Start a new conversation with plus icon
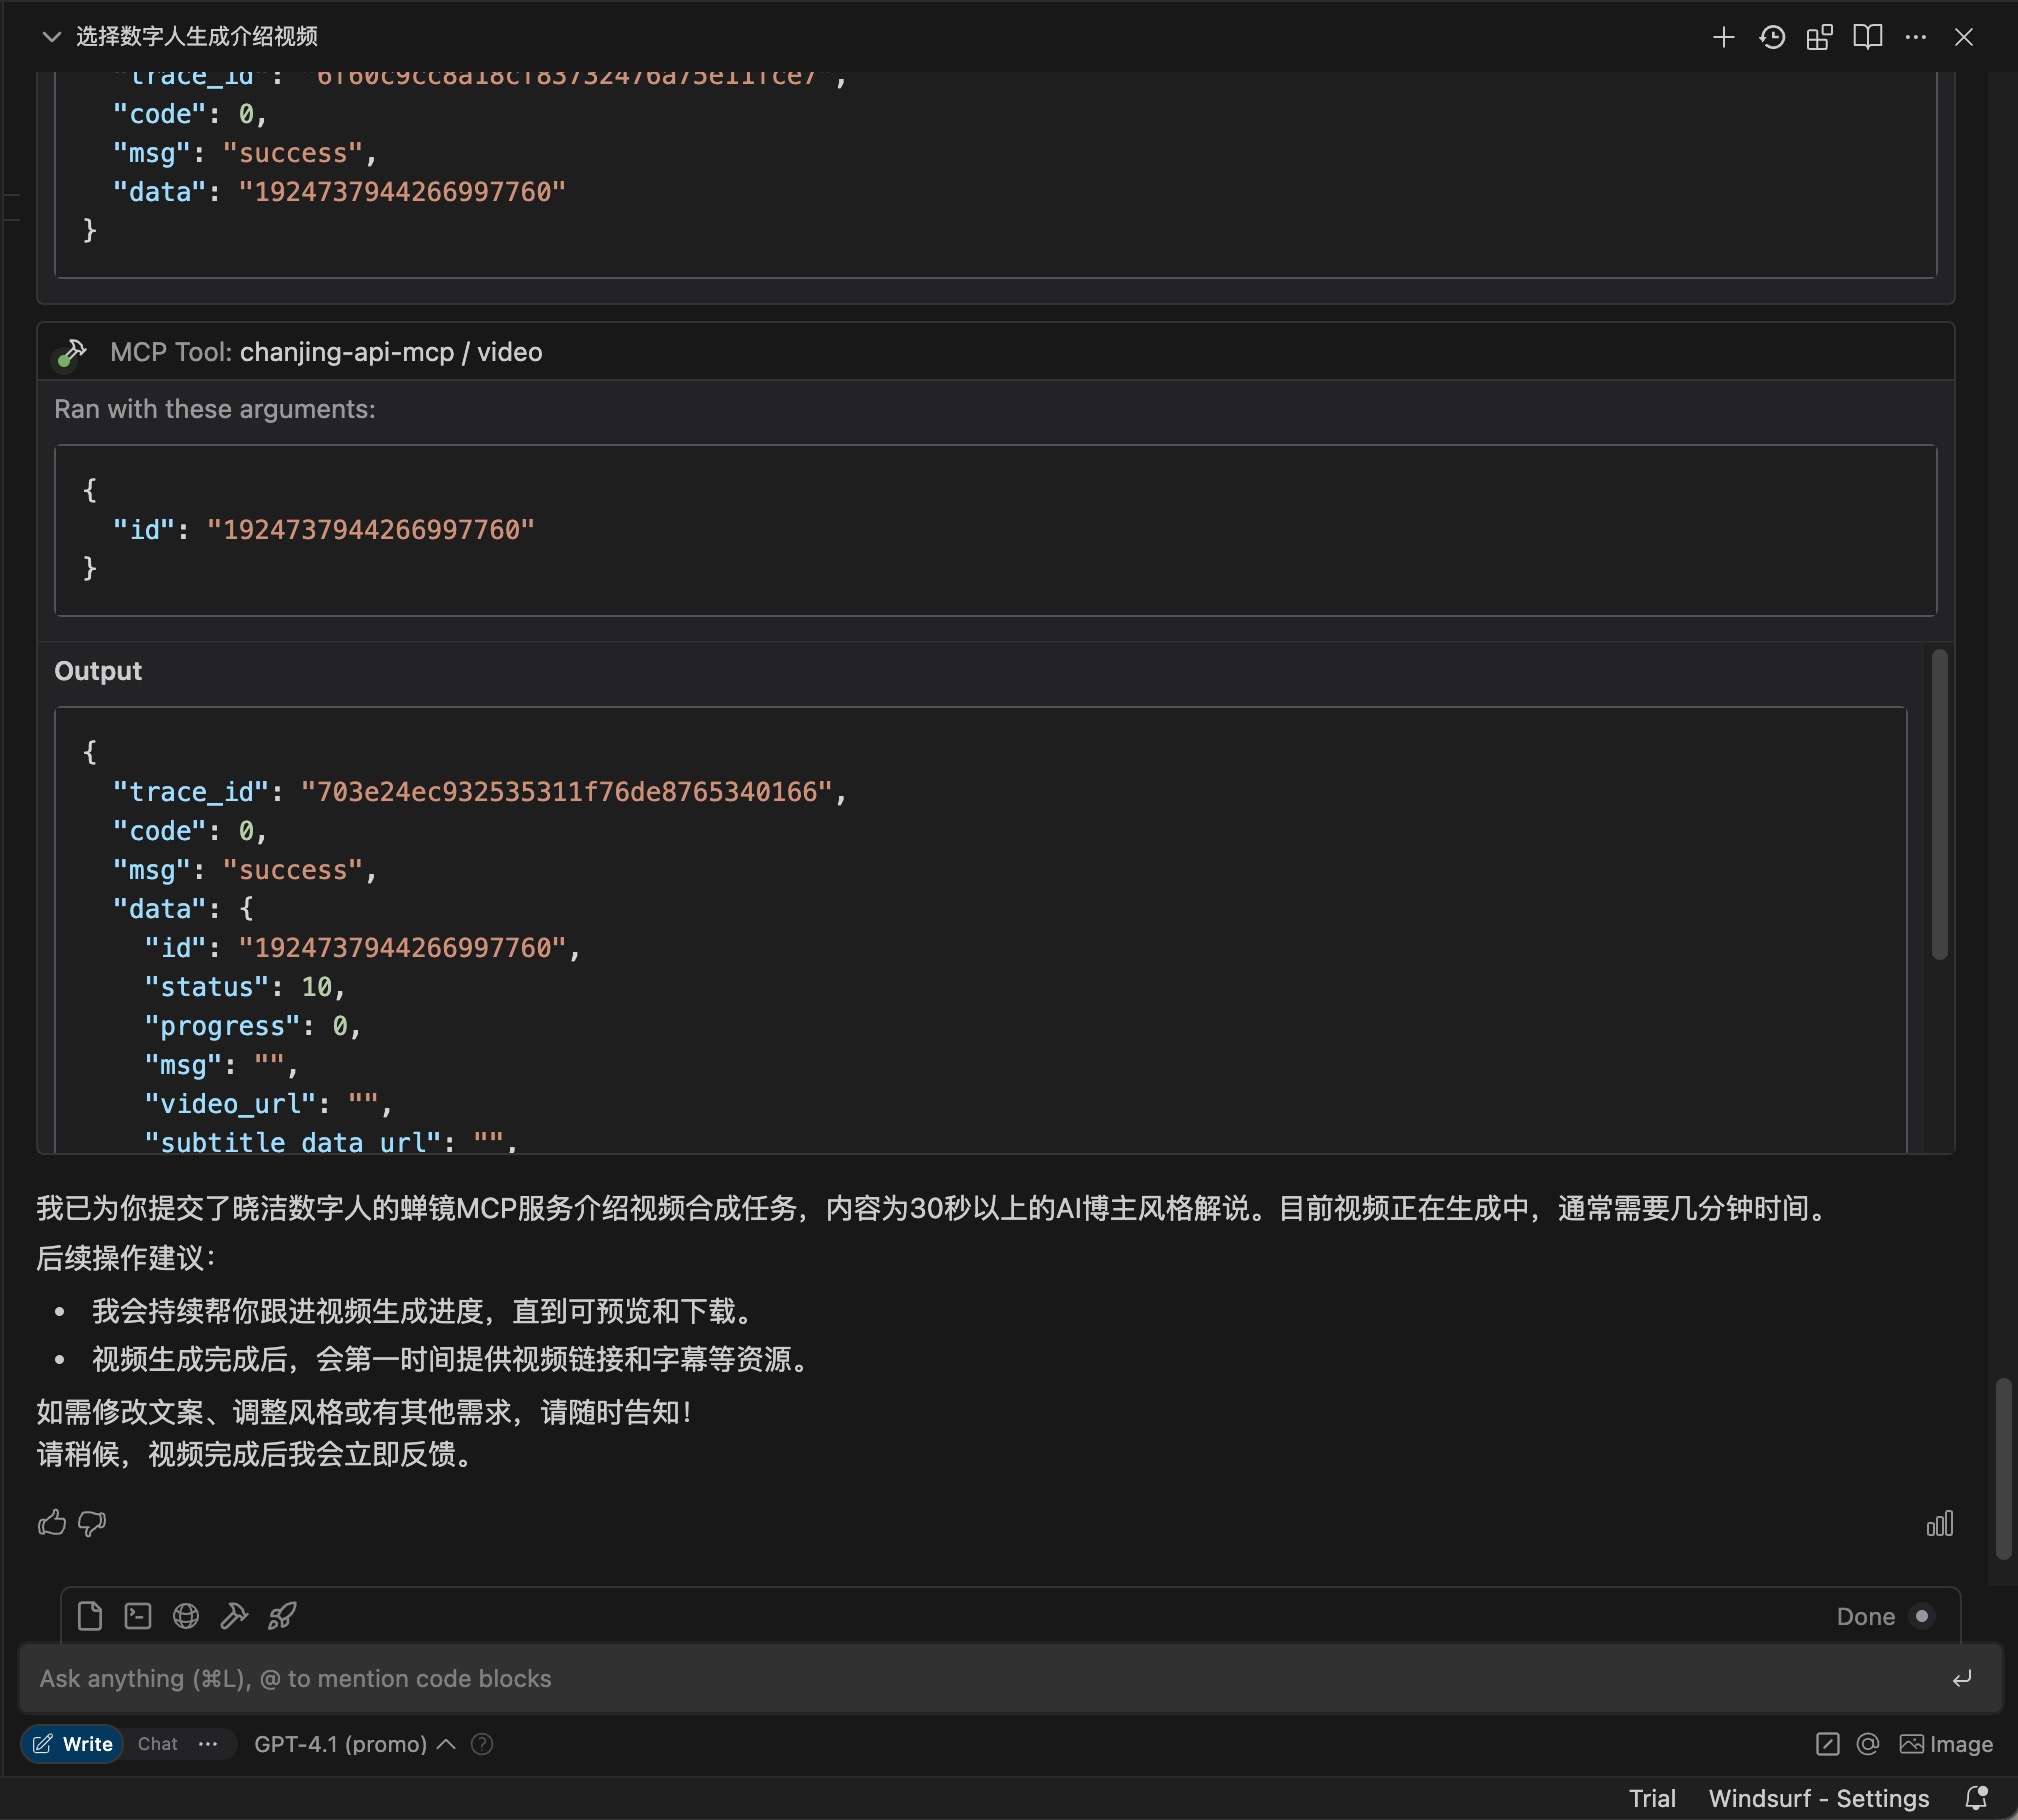 [1723, 37]
